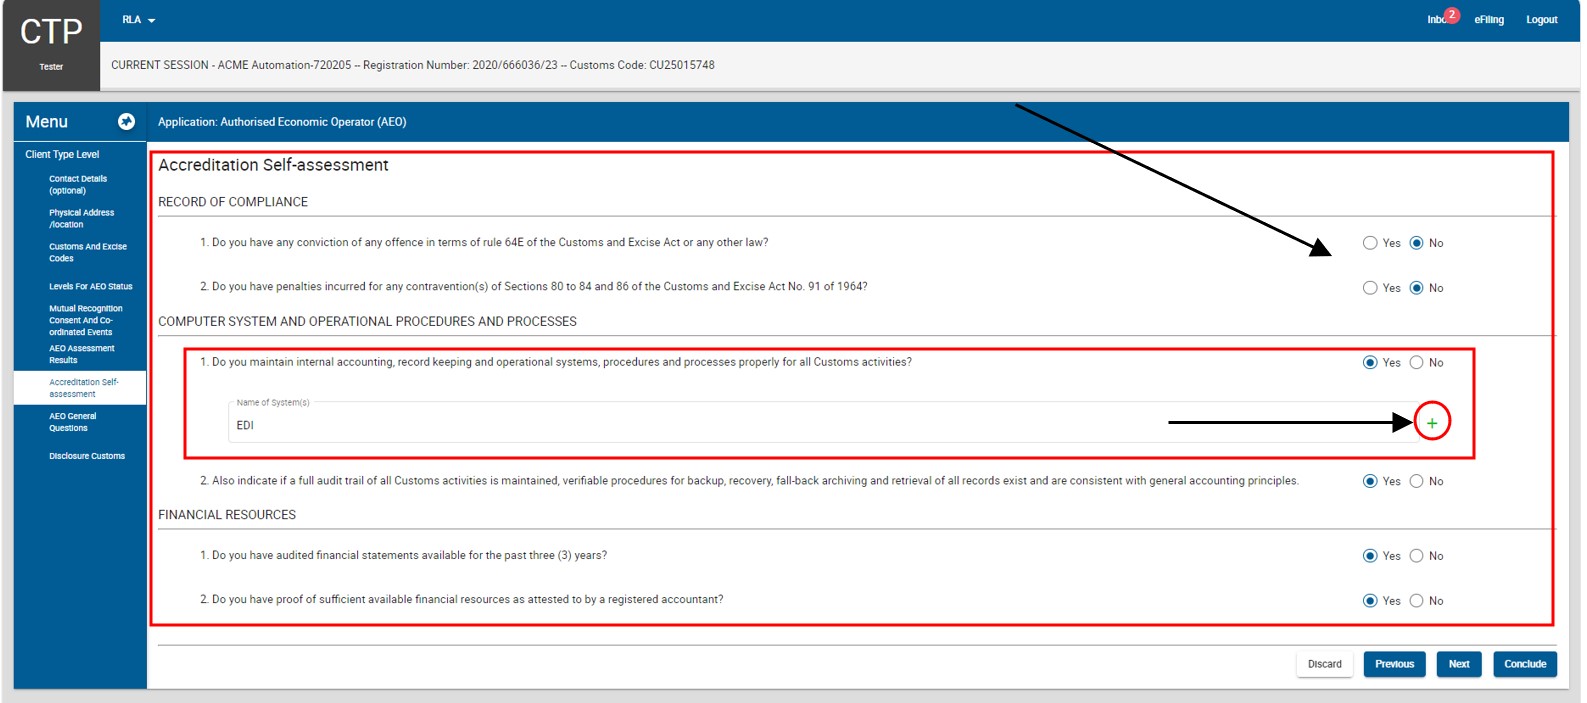Click the Tester user label under CTP
The image size is (1587, 703).
51,67
